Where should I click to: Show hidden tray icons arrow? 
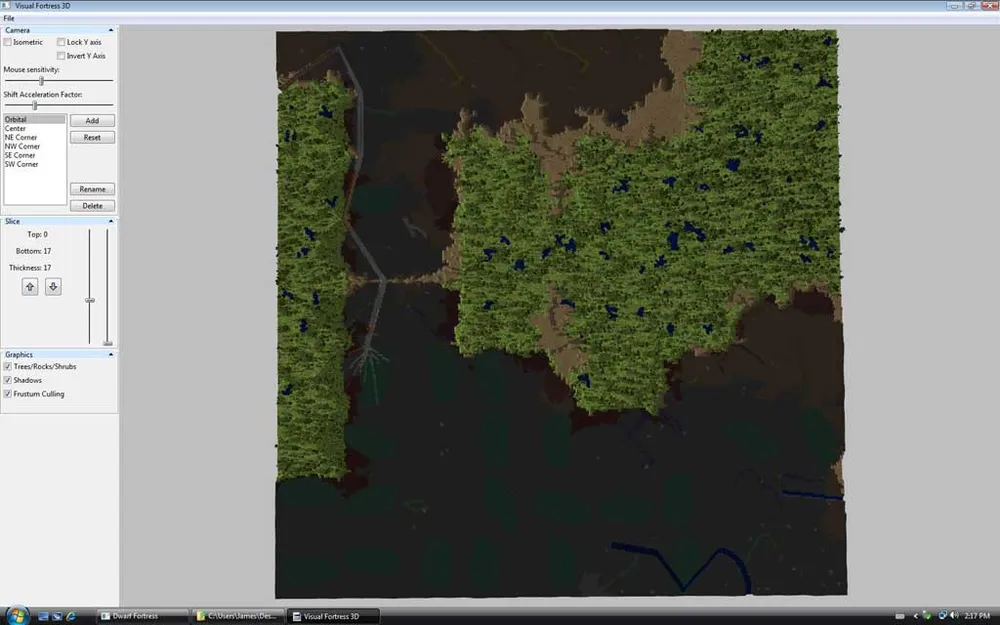click(x=916, y=616)
